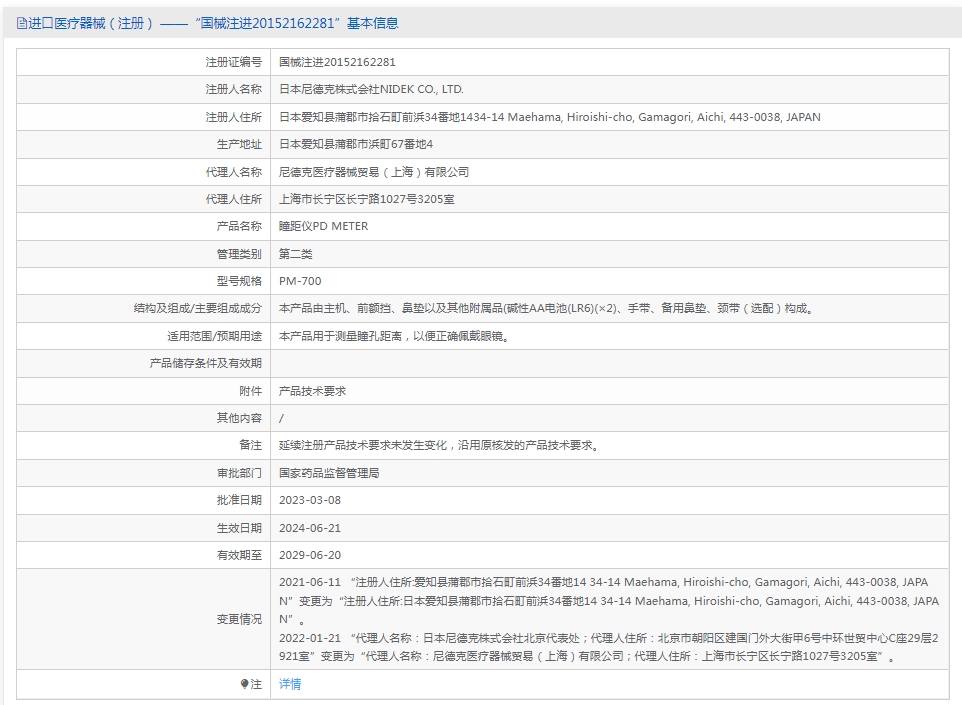Click the 有效期至 row label
Image resolution: width=962 pixels, height=705 pixels.
[x=239, y=555]
